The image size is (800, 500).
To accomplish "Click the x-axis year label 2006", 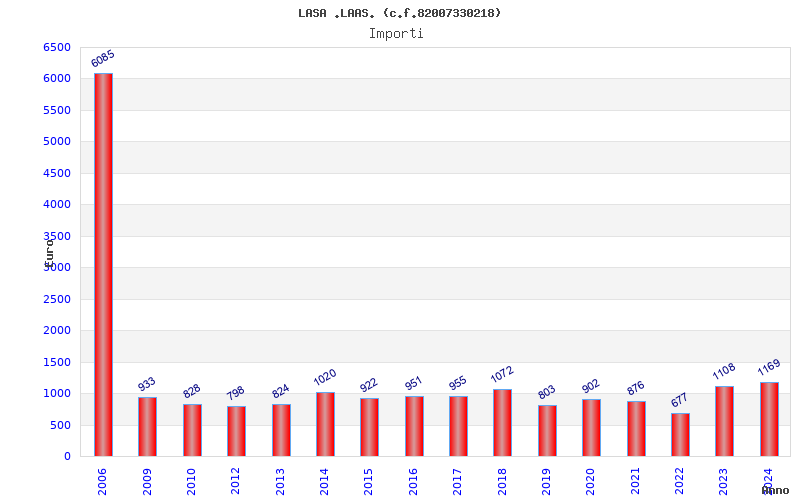I will click(102, 482).
